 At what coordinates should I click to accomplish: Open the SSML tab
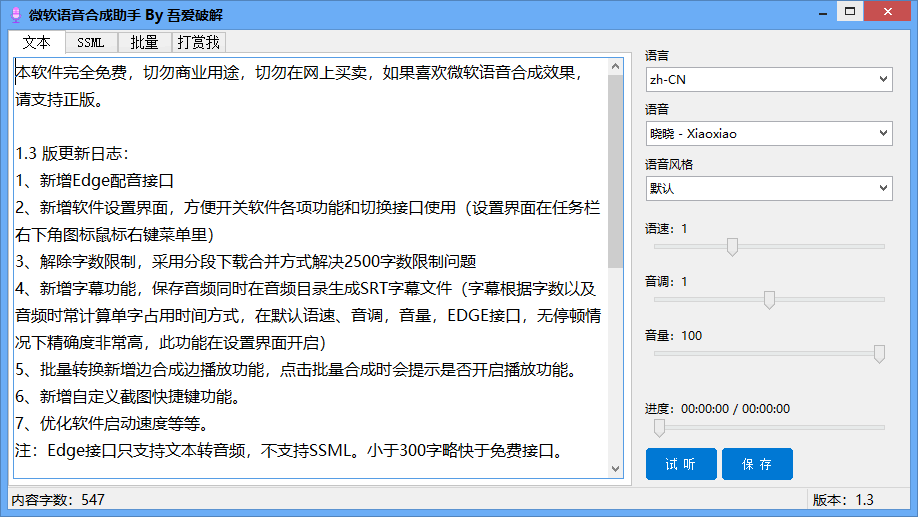click(91, 42)
